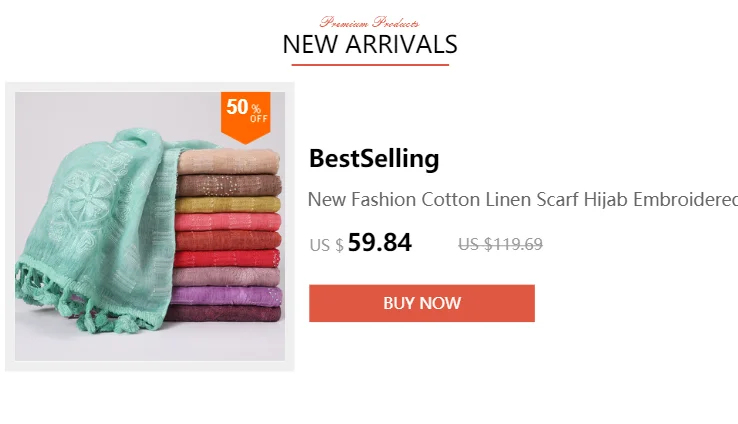Click the Premium Products script text

point(369,22)
